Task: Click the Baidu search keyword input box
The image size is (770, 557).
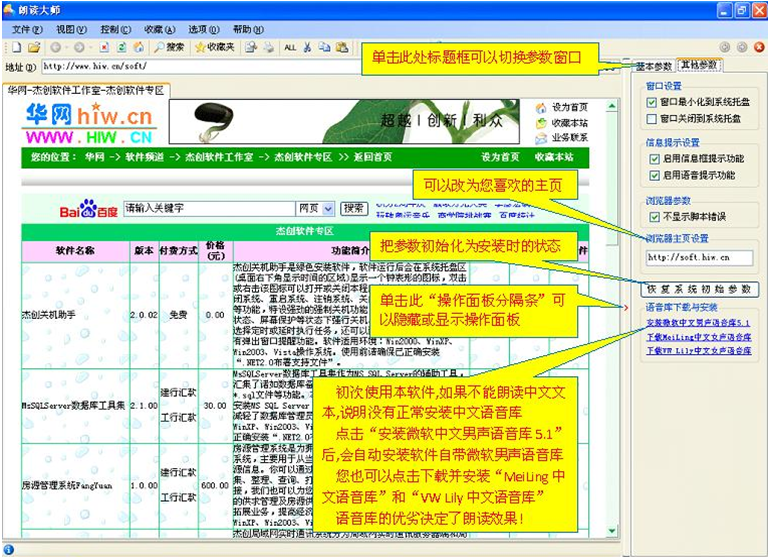Action: click(x=208, y=208)
